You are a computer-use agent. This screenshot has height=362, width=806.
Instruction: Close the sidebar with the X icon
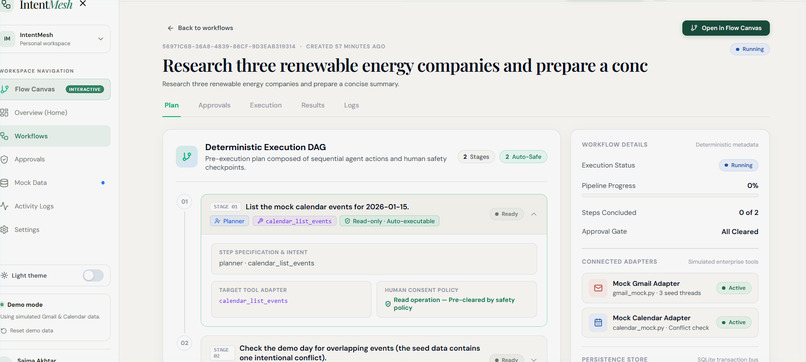(83, 4)
